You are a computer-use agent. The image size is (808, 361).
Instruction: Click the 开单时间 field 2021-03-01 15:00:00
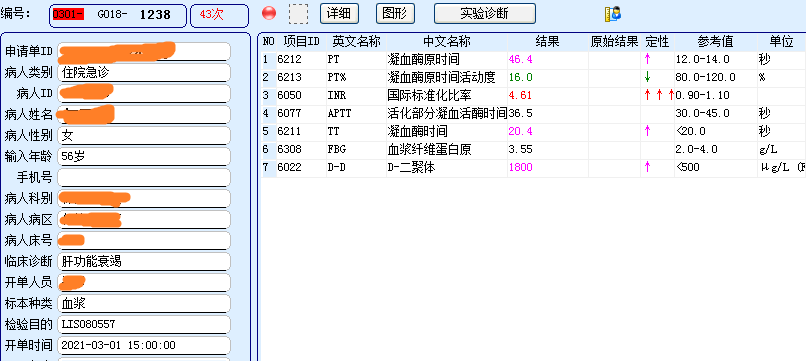(144, 346)
